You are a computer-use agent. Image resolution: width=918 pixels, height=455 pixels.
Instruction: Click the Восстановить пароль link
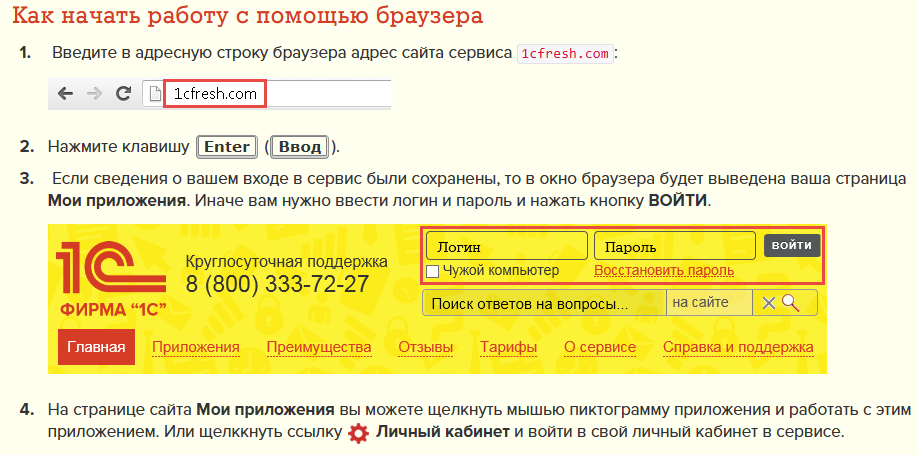point(664,271)
